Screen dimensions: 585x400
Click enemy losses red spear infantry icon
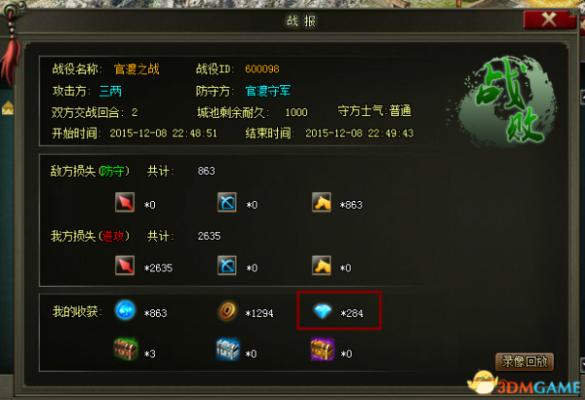pyautogui.click(x=125, y=203)
